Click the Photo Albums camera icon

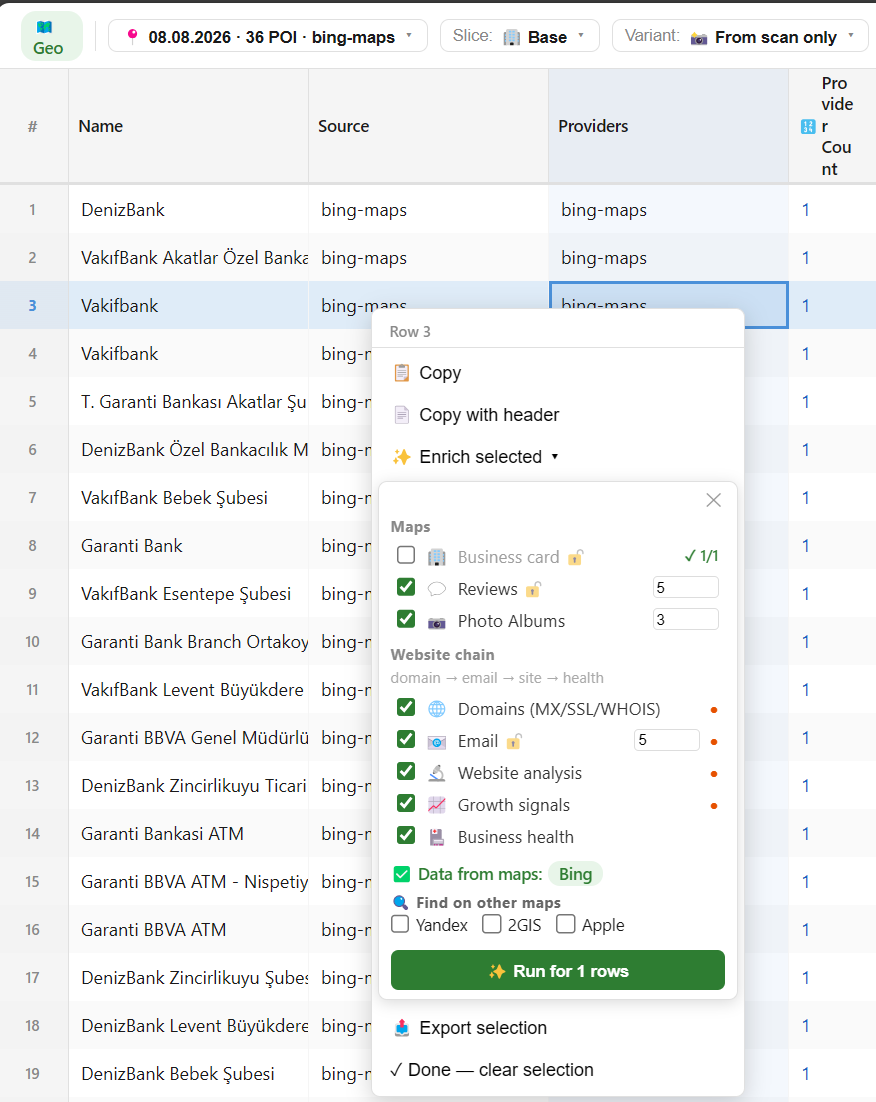click(437, 621)
